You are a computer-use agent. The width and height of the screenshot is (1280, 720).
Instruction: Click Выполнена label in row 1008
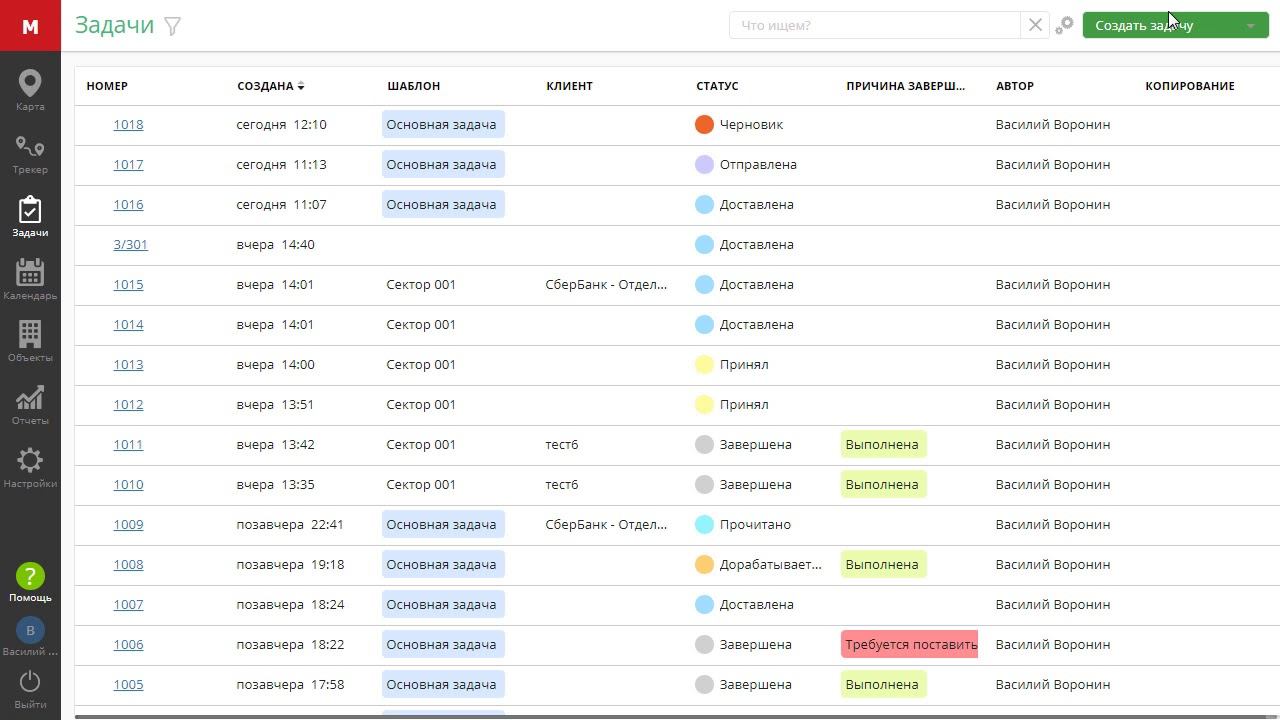point(883,564)
